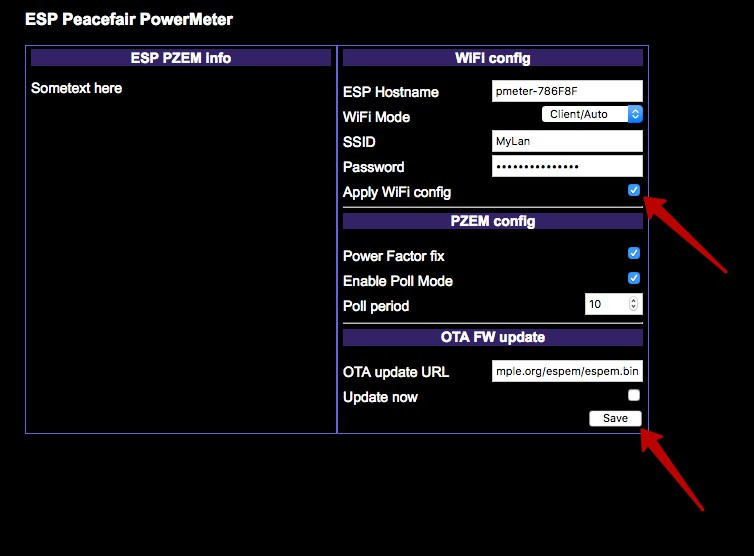Check the Update now checkbox
This screenshot has height=556, width=754.
634,395
